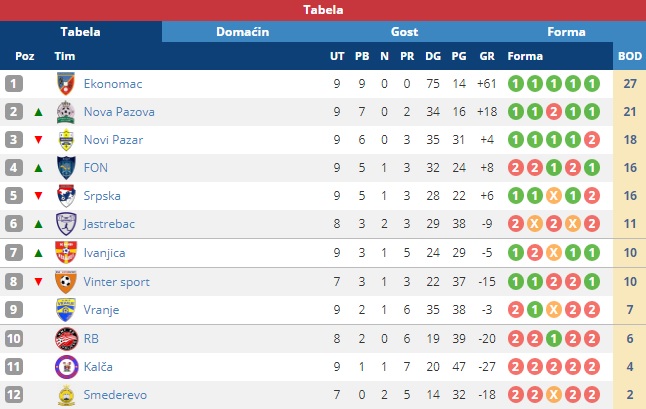This screenshot has width=646, height=409.
Task: Open the Ivanjica team link
Action: [104, 252]
